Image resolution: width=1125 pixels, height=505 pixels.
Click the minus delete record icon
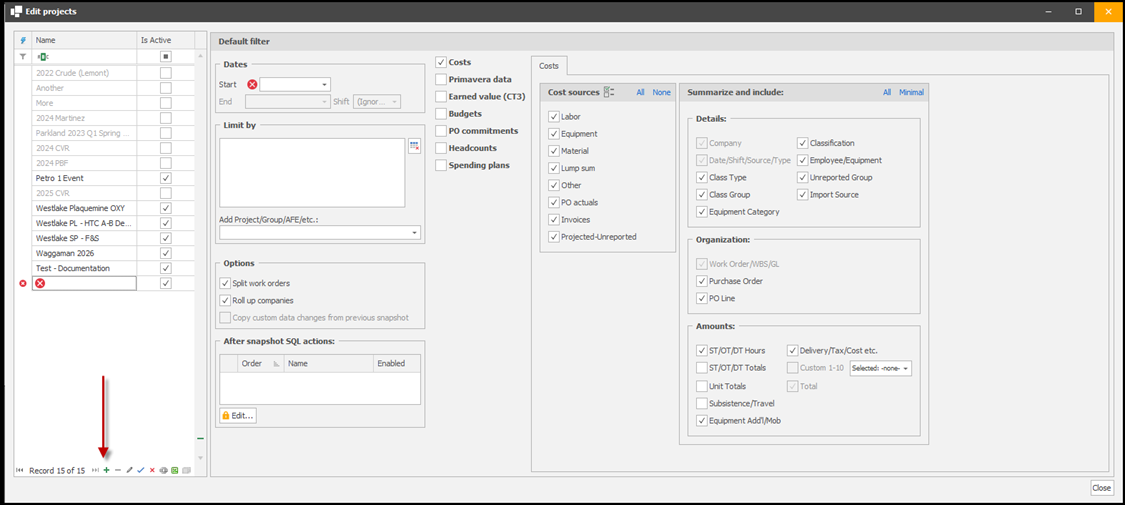point(118,470)
